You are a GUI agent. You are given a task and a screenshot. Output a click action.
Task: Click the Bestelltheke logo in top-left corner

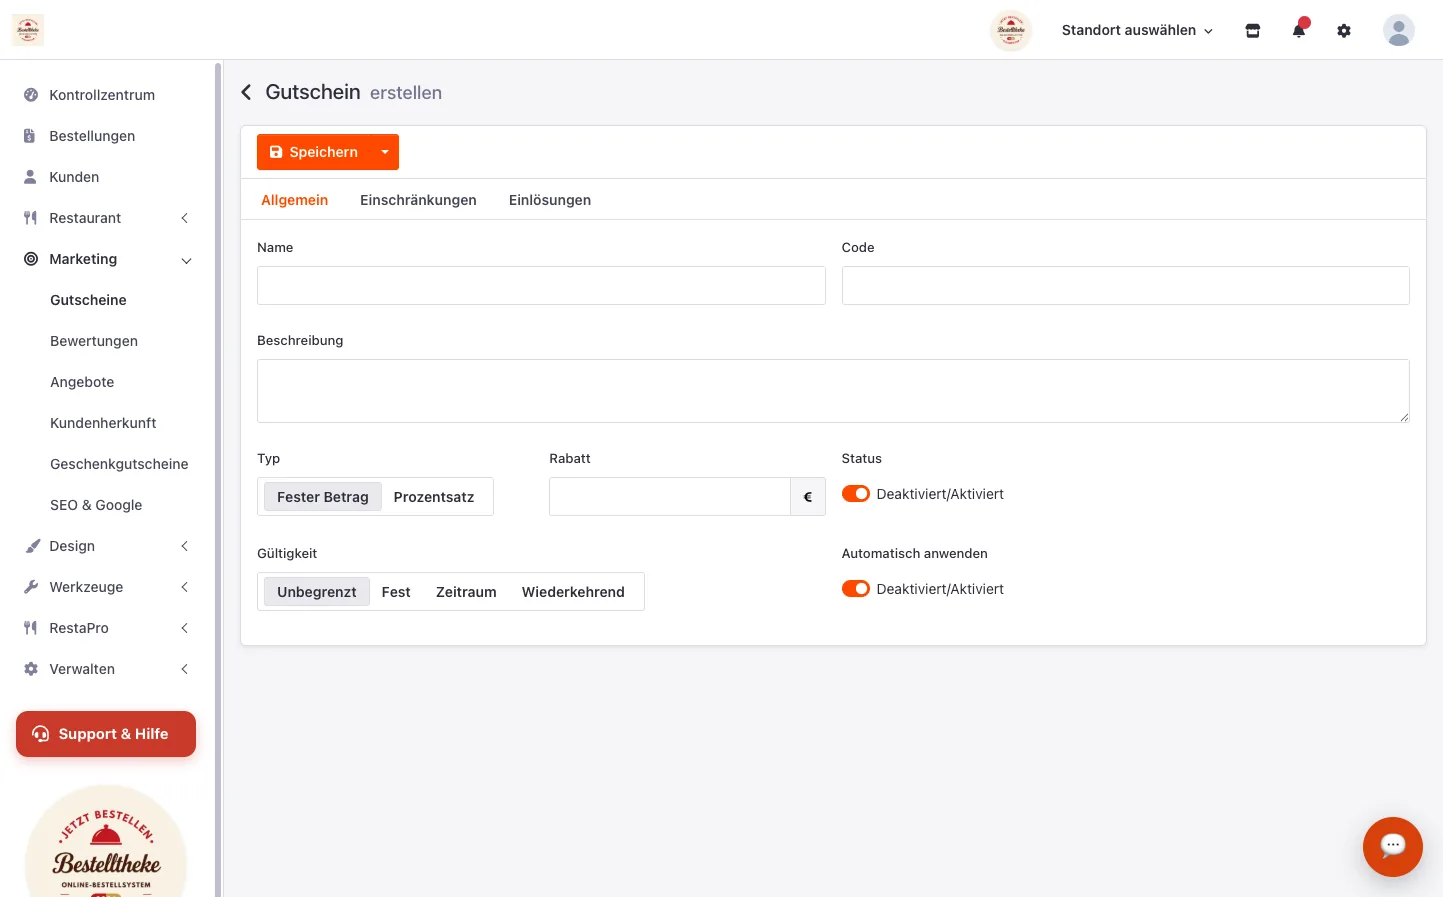[28, 30]
